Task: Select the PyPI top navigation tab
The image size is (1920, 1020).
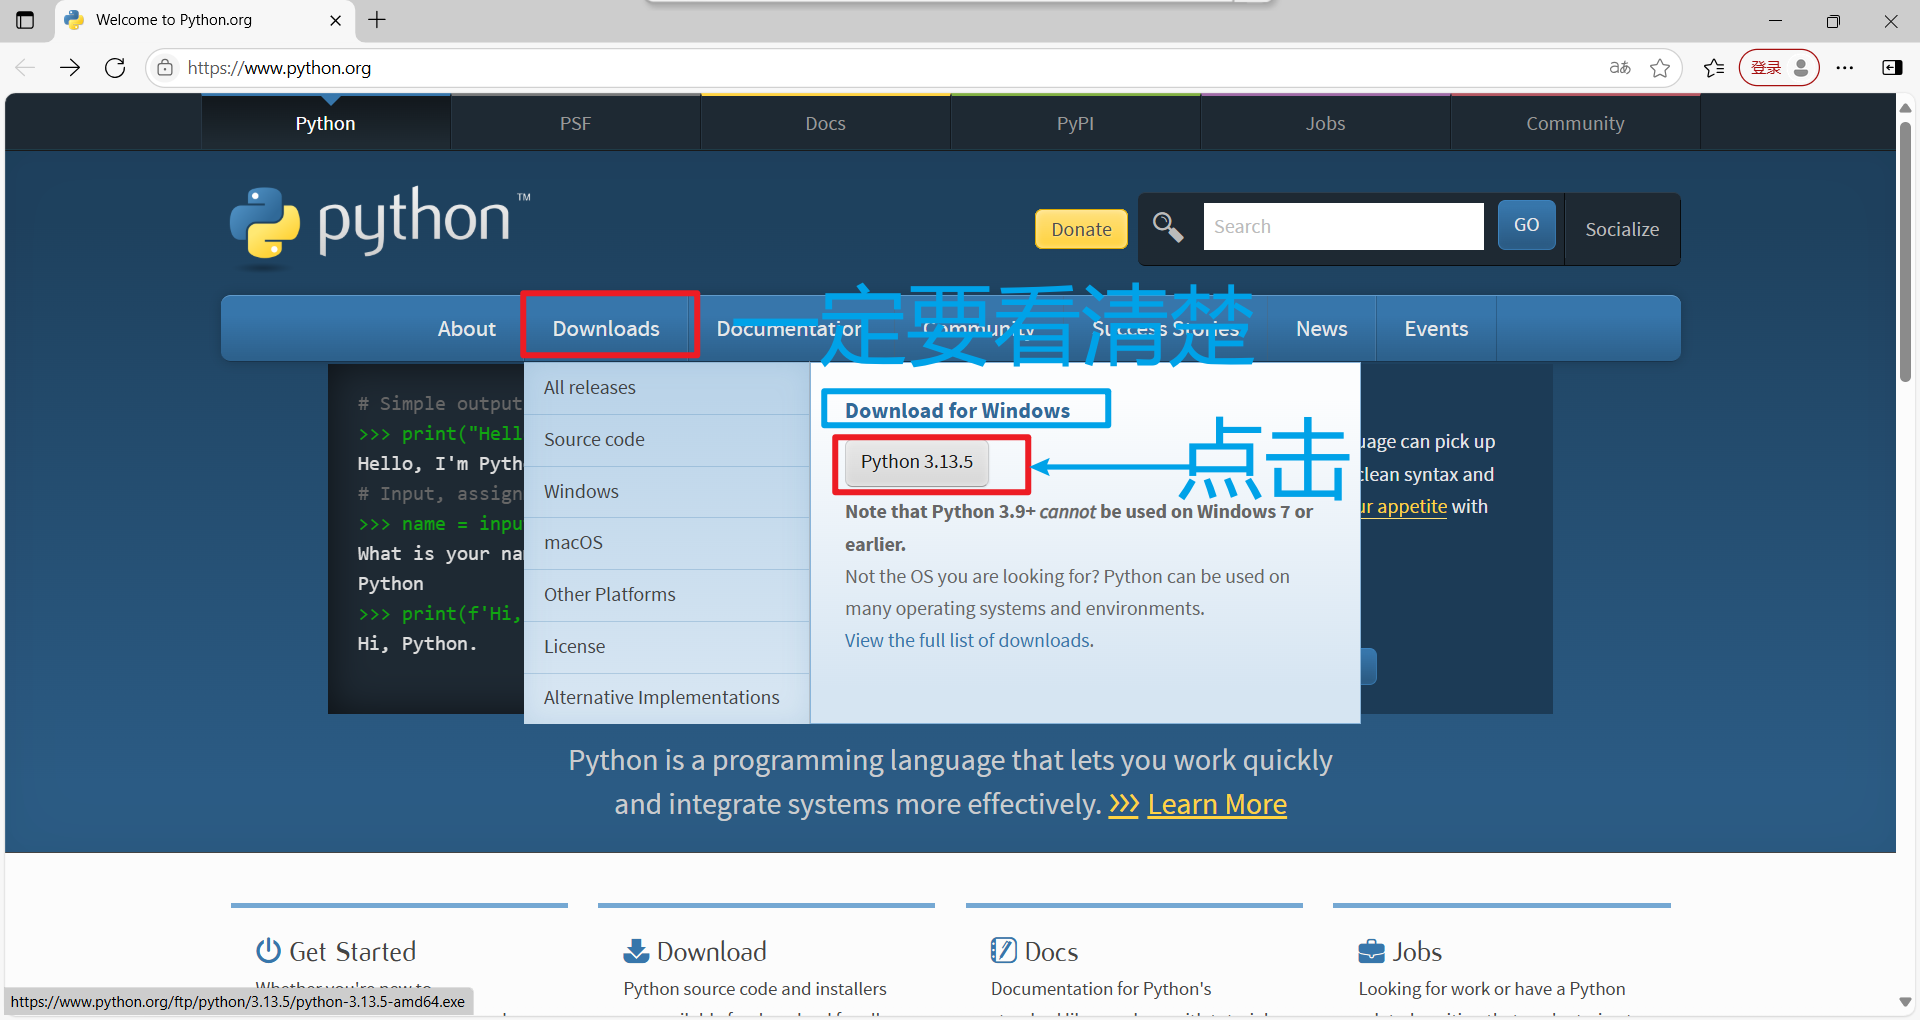Action: pos(1076,123)
